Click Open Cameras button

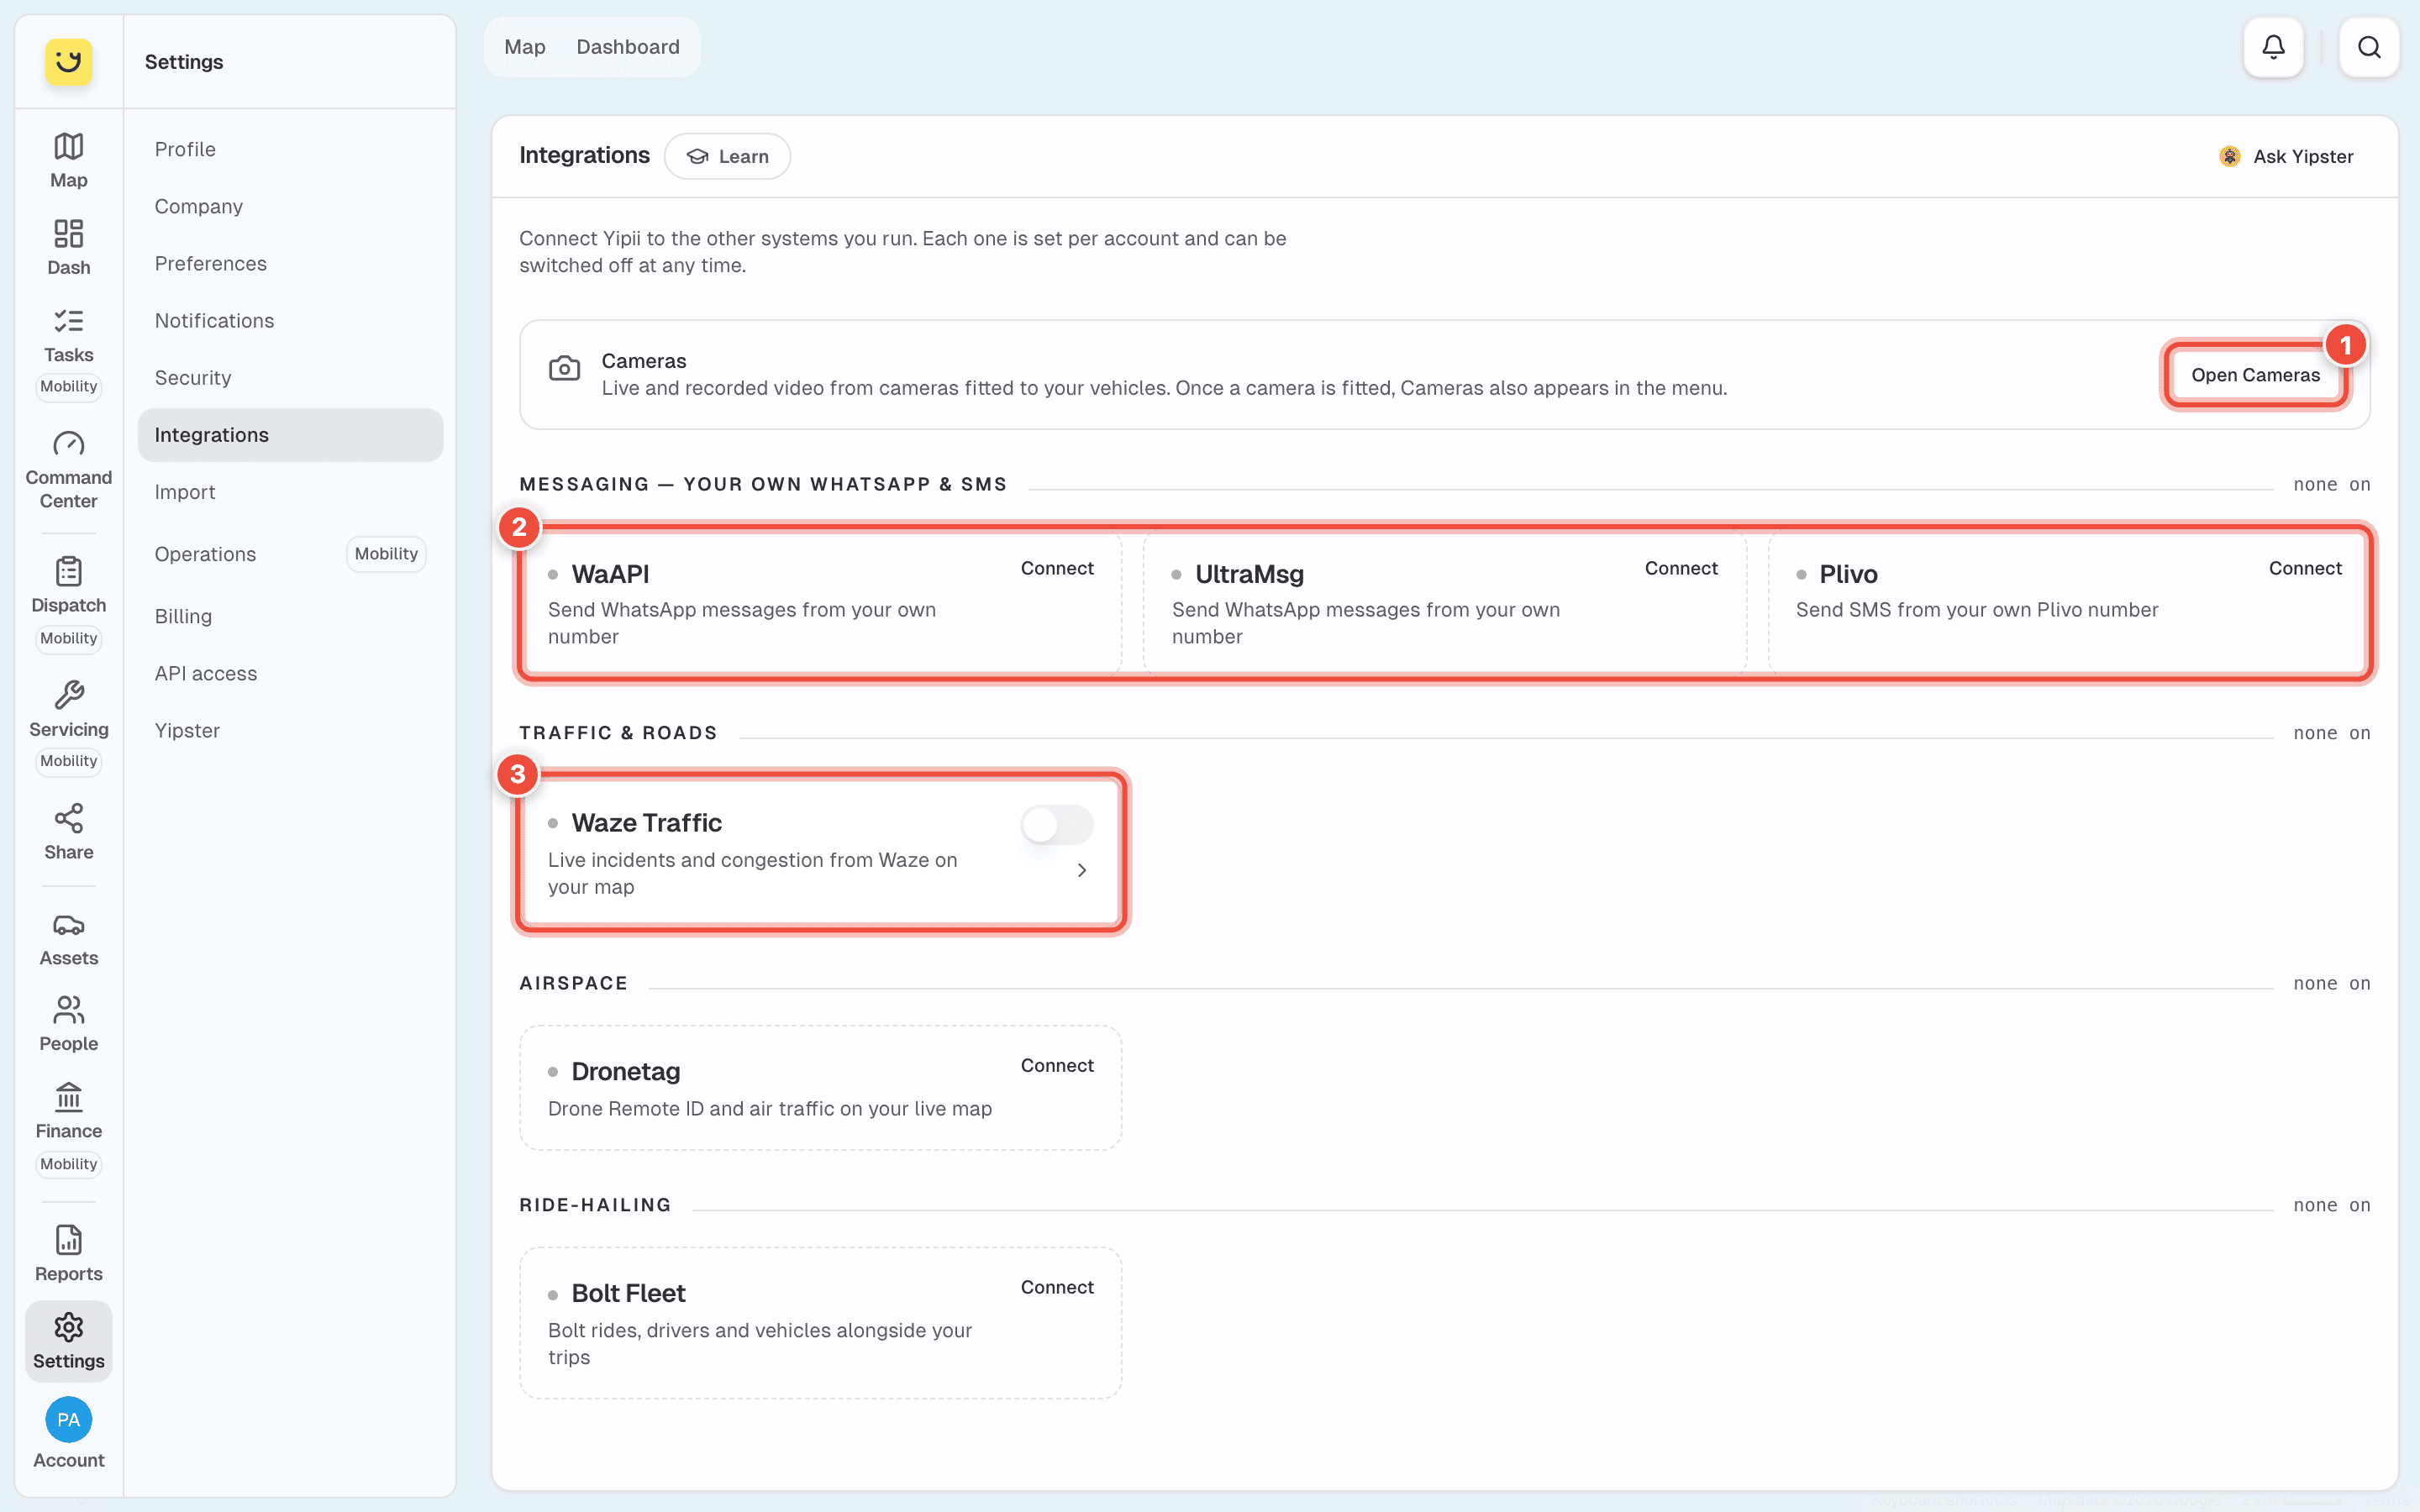pos(2255,375)
